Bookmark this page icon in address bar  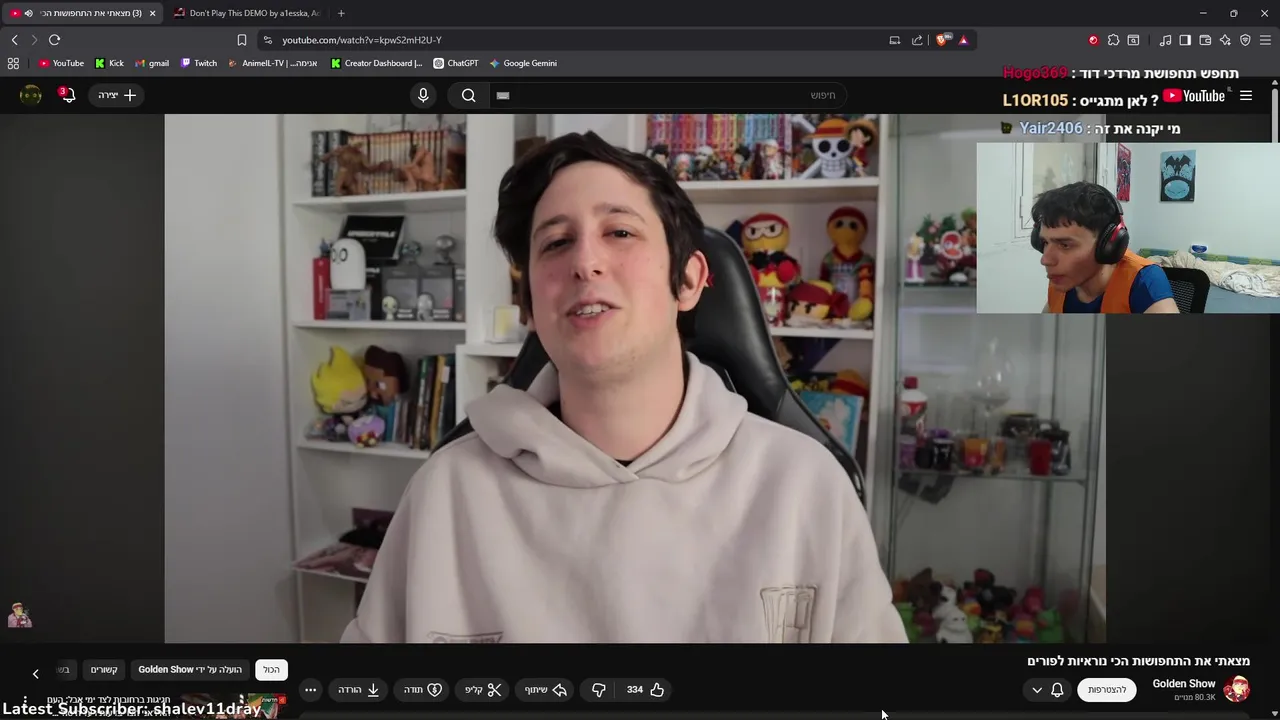click(241, 40)
